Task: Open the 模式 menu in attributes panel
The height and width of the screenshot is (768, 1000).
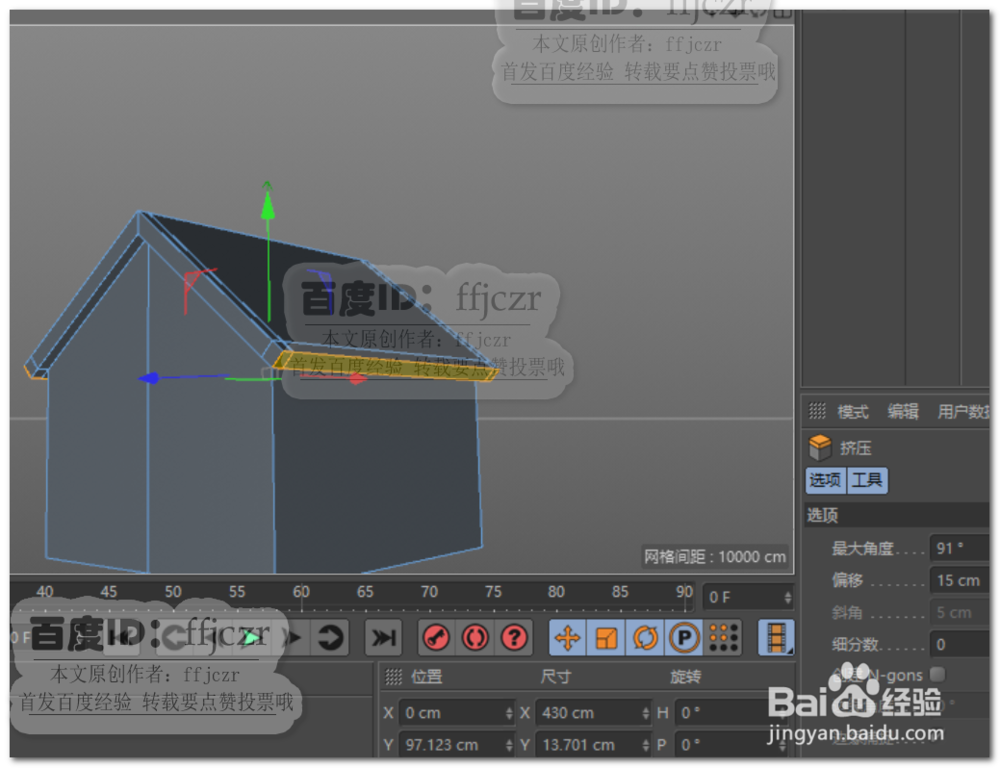Action: tap(853, 411)
